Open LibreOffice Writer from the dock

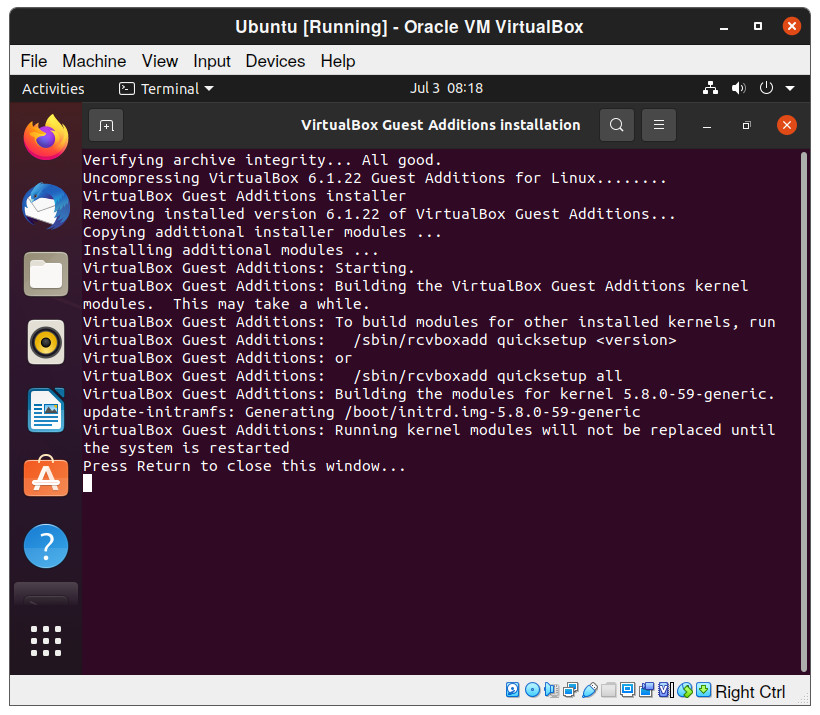(x=46, y=411)
